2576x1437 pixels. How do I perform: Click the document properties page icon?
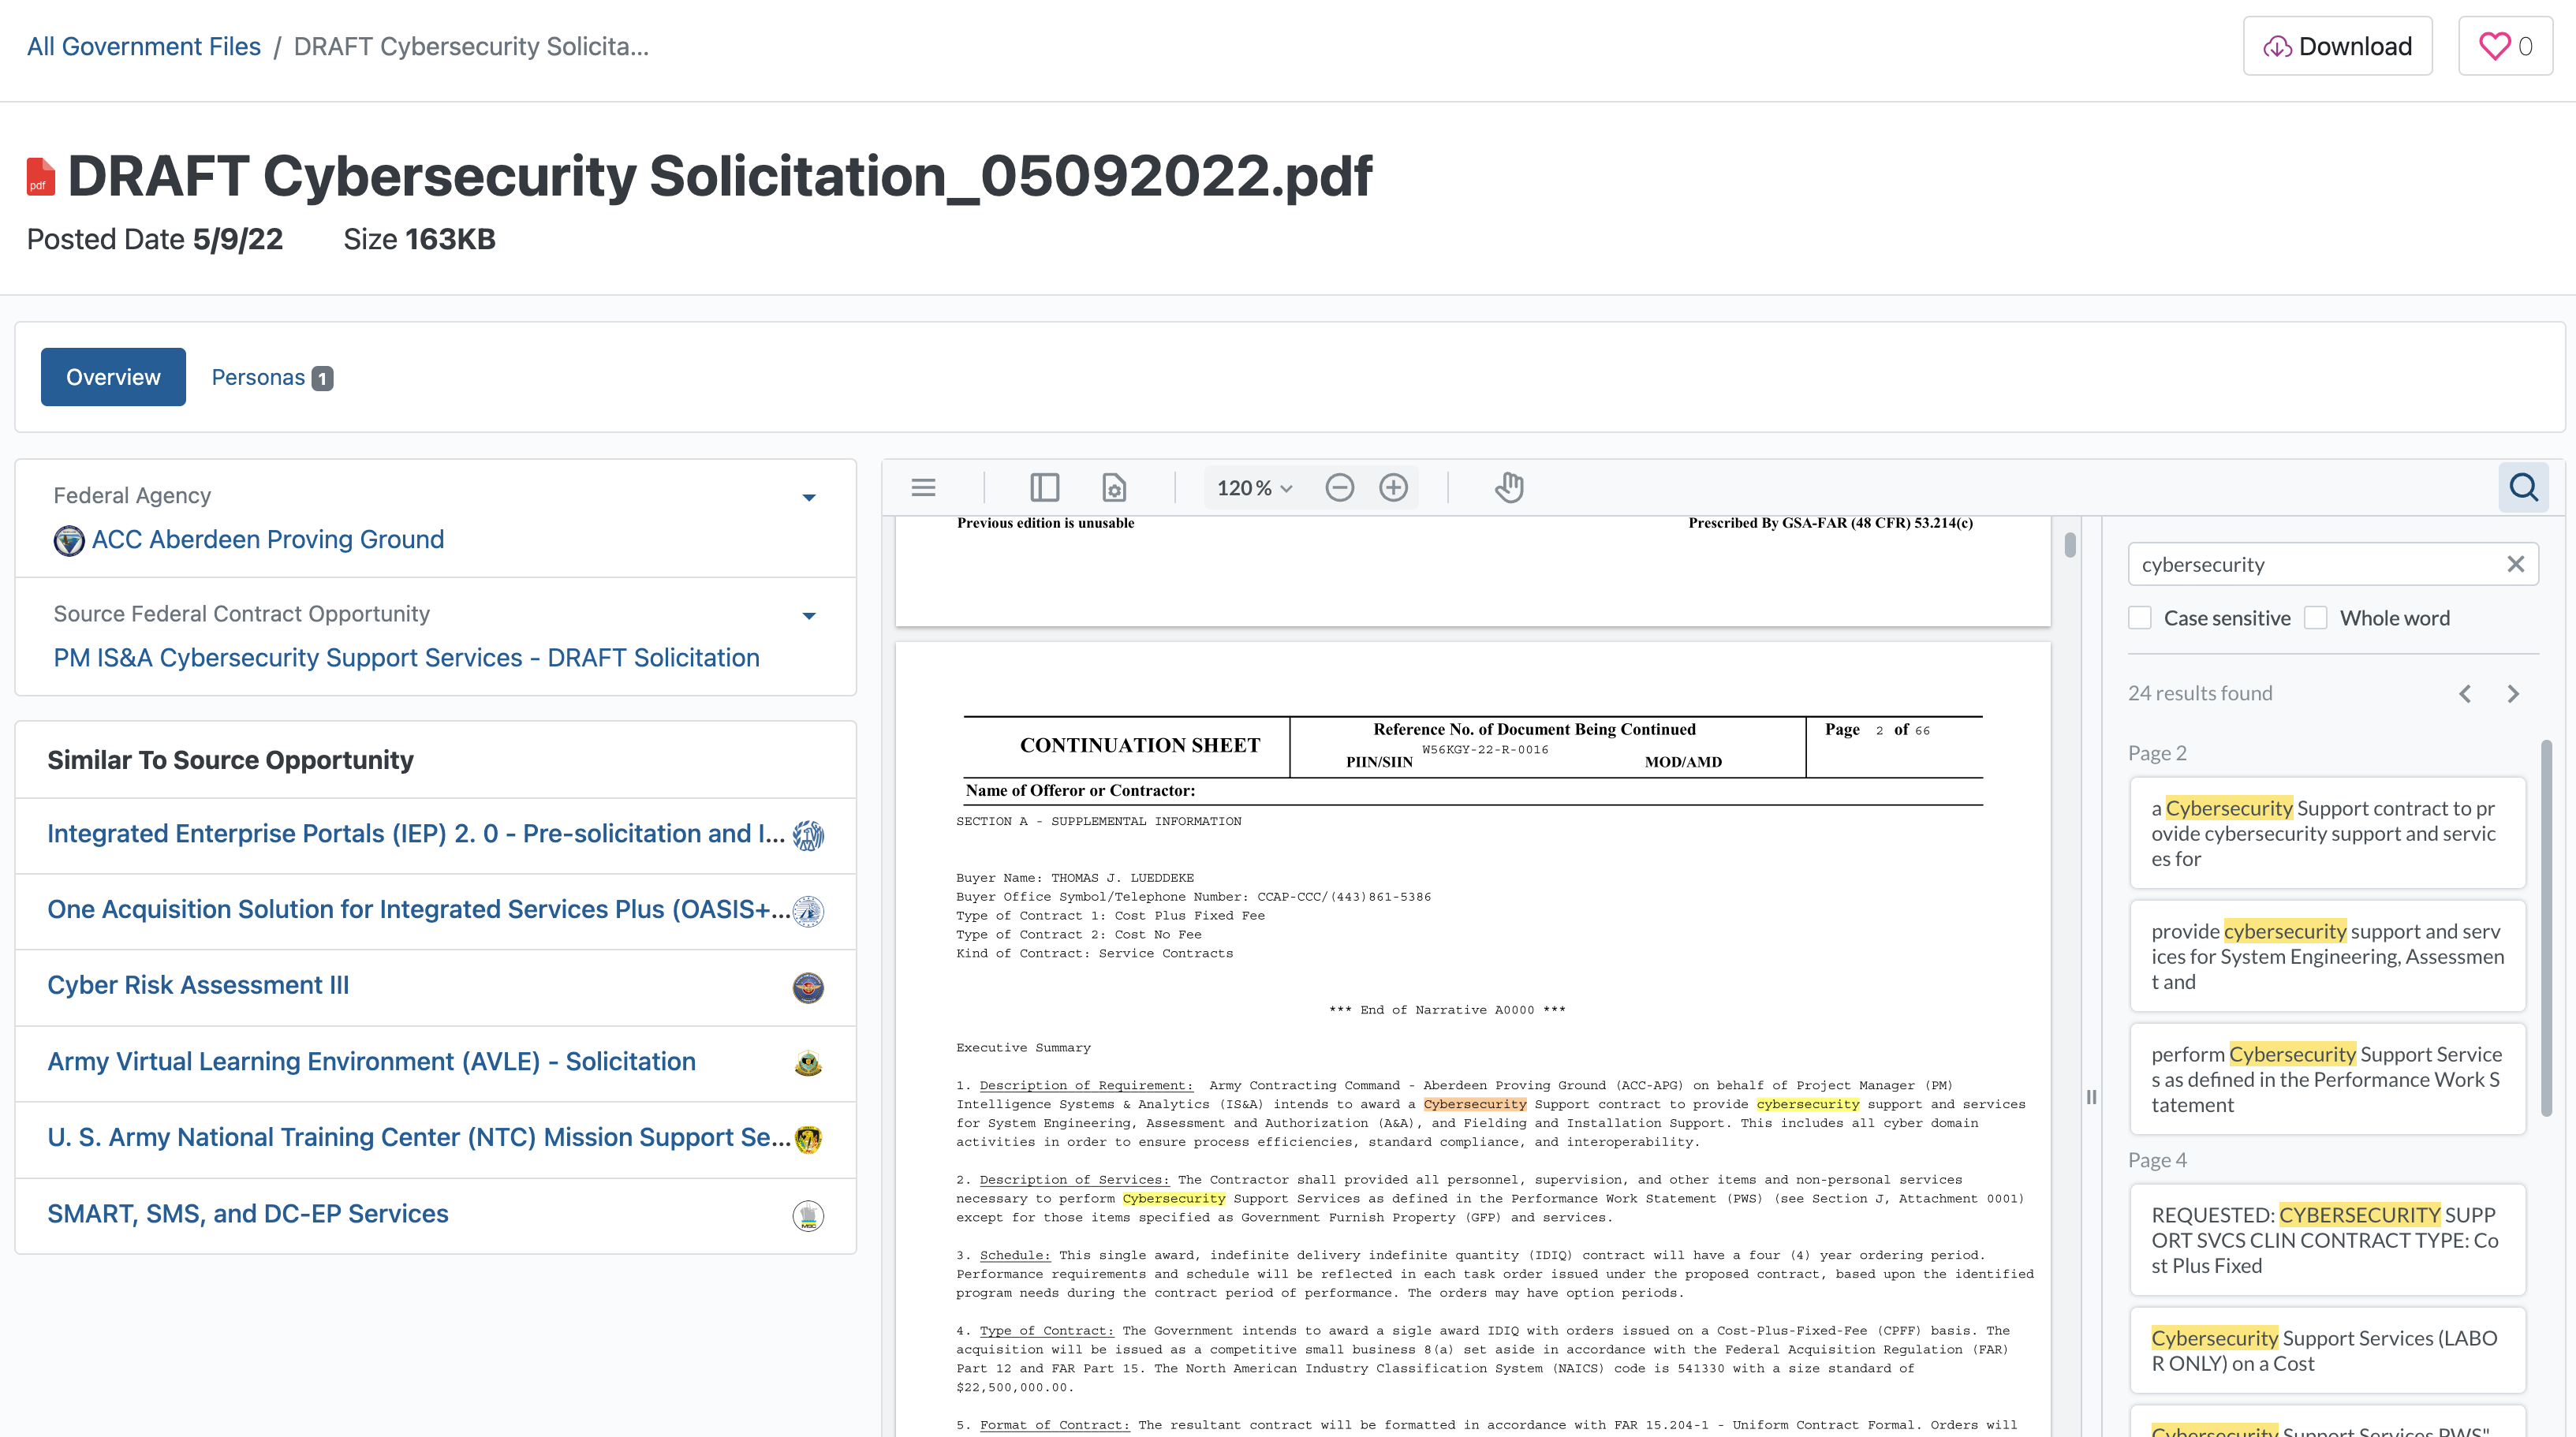pos(1113,488)
